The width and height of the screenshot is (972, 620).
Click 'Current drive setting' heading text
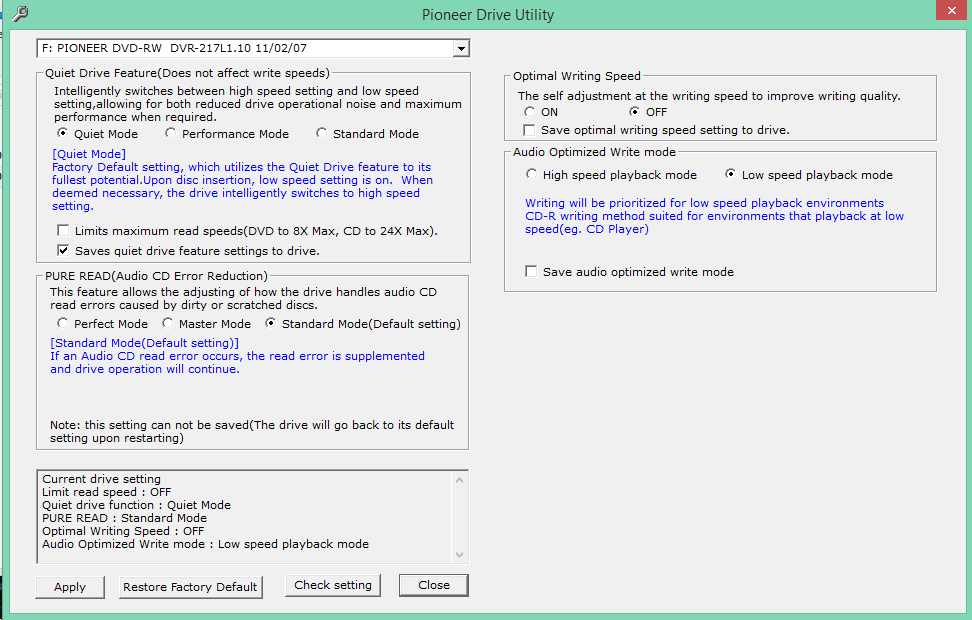(x=102, y=479)
